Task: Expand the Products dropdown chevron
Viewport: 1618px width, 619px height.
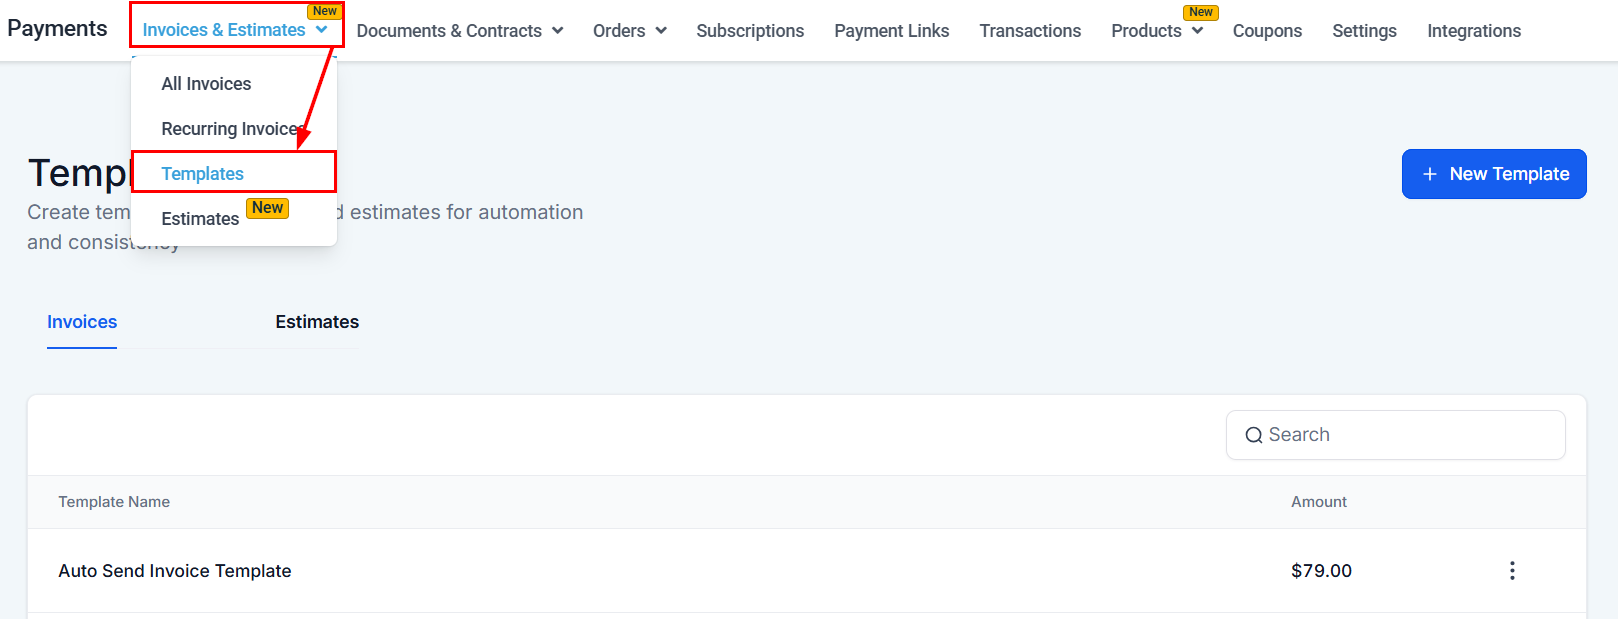Action: (x=1197, y=31)
